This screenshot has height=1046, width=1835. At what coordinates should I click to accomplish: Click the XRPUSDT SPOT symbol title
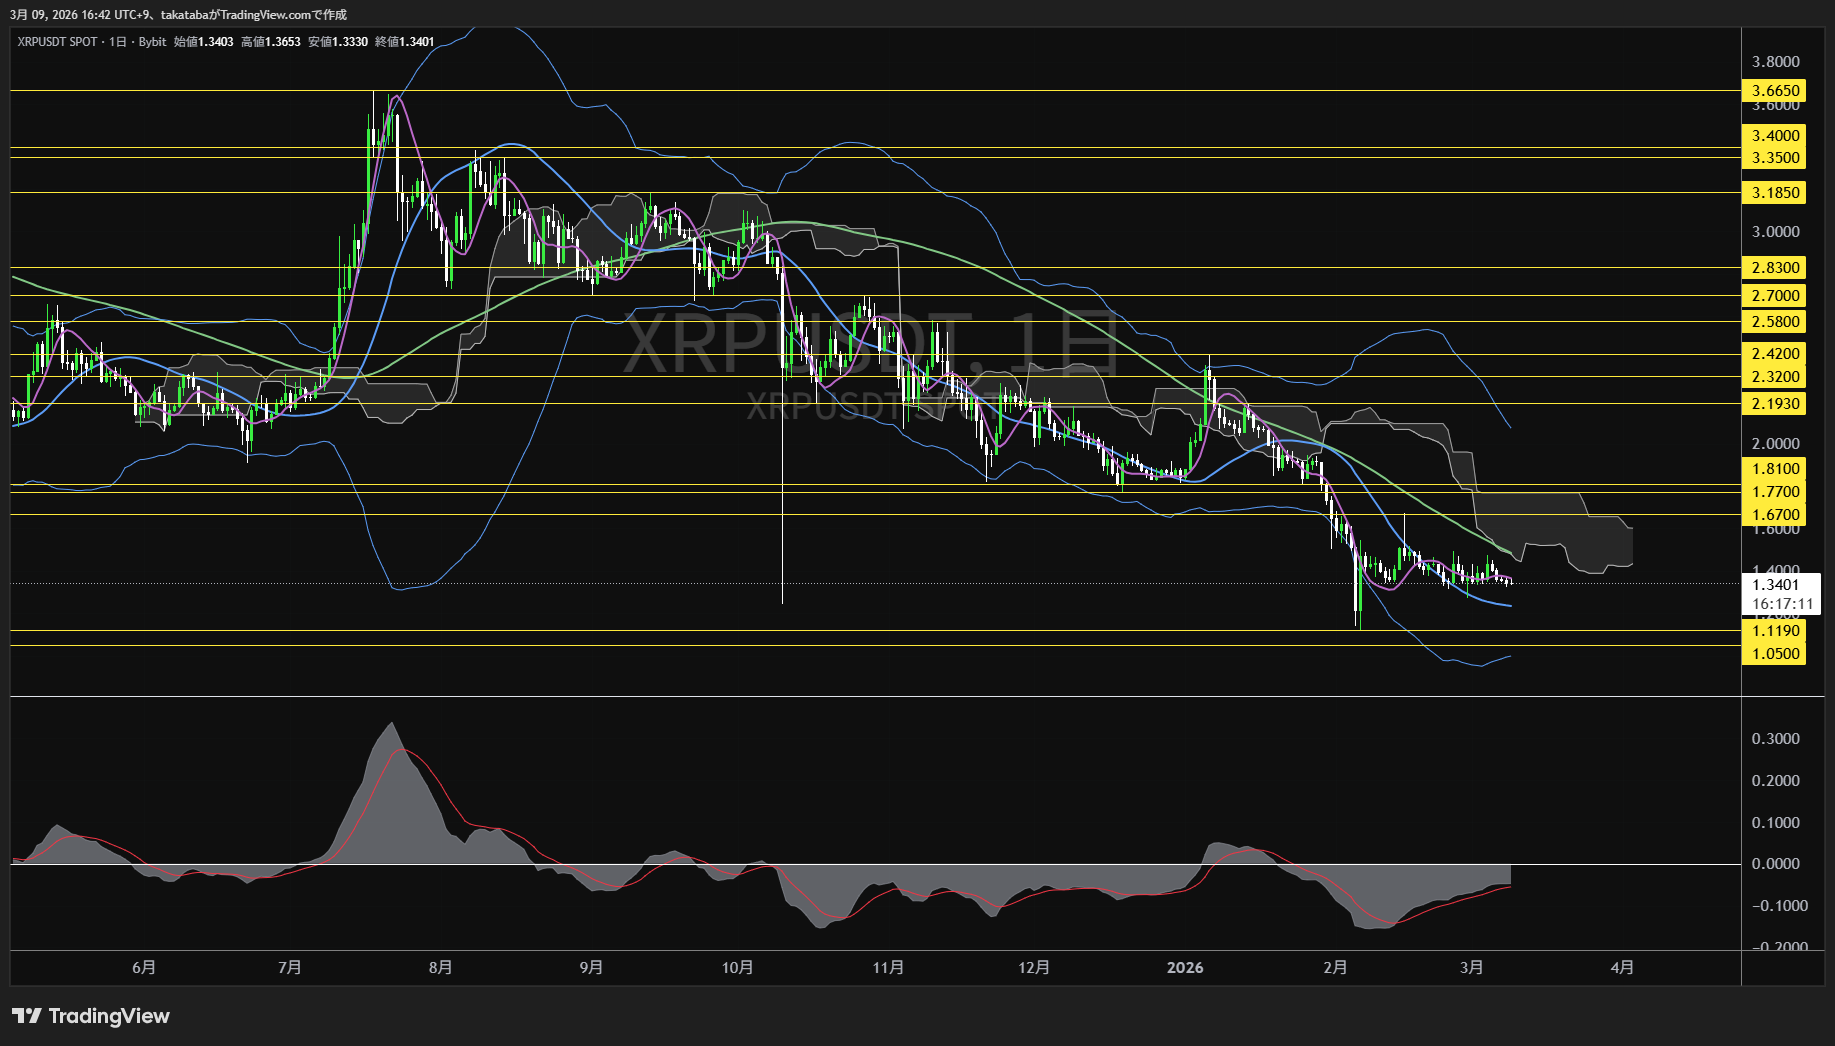click(x=57, y=42)
